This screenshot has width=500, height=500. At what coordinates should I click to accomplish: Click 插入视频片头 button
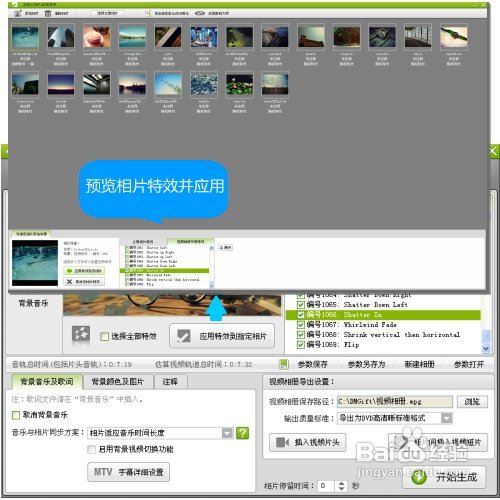(307, 443)
